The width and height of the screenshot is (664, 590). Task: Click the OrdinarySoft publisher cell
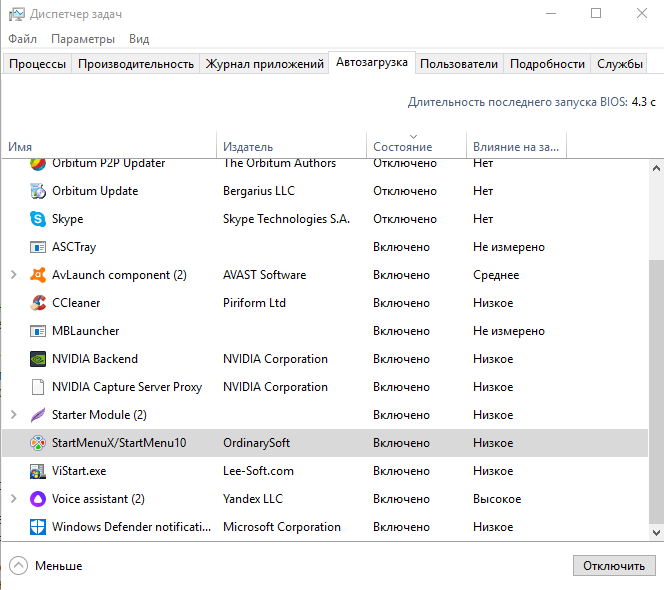(x=257, y=443)
